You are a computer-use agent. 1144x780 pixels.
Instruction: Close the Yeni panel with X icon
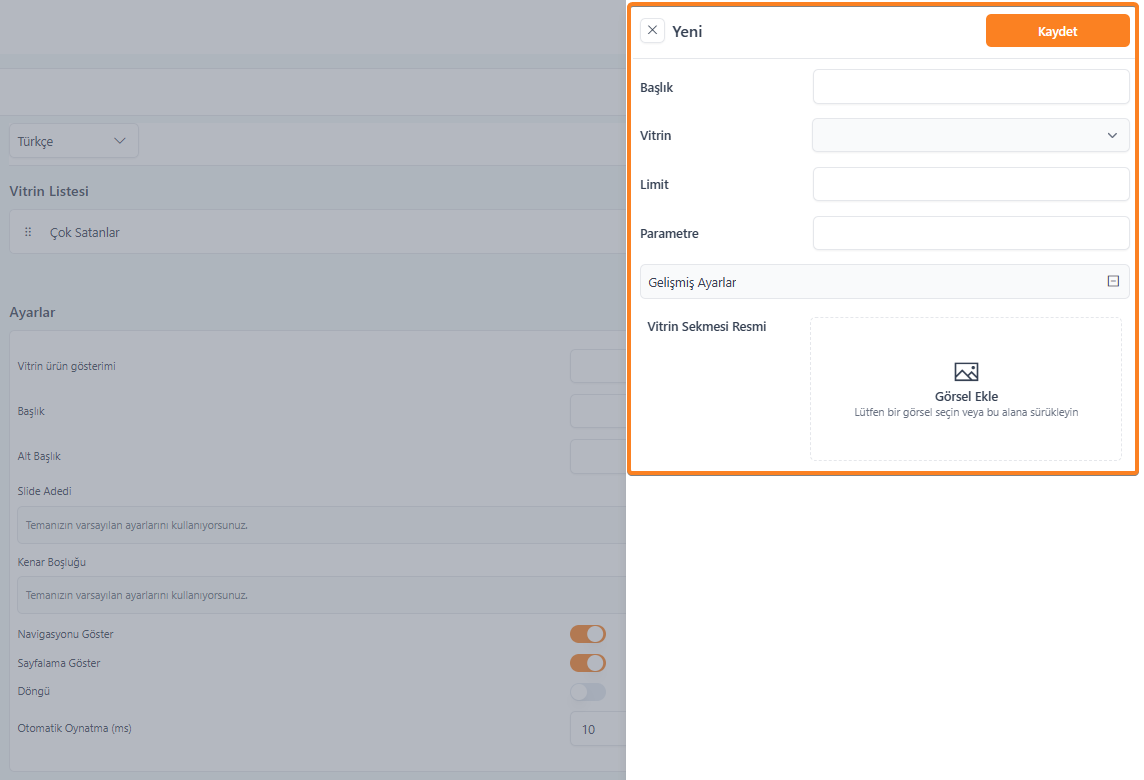tap(652, 31)
